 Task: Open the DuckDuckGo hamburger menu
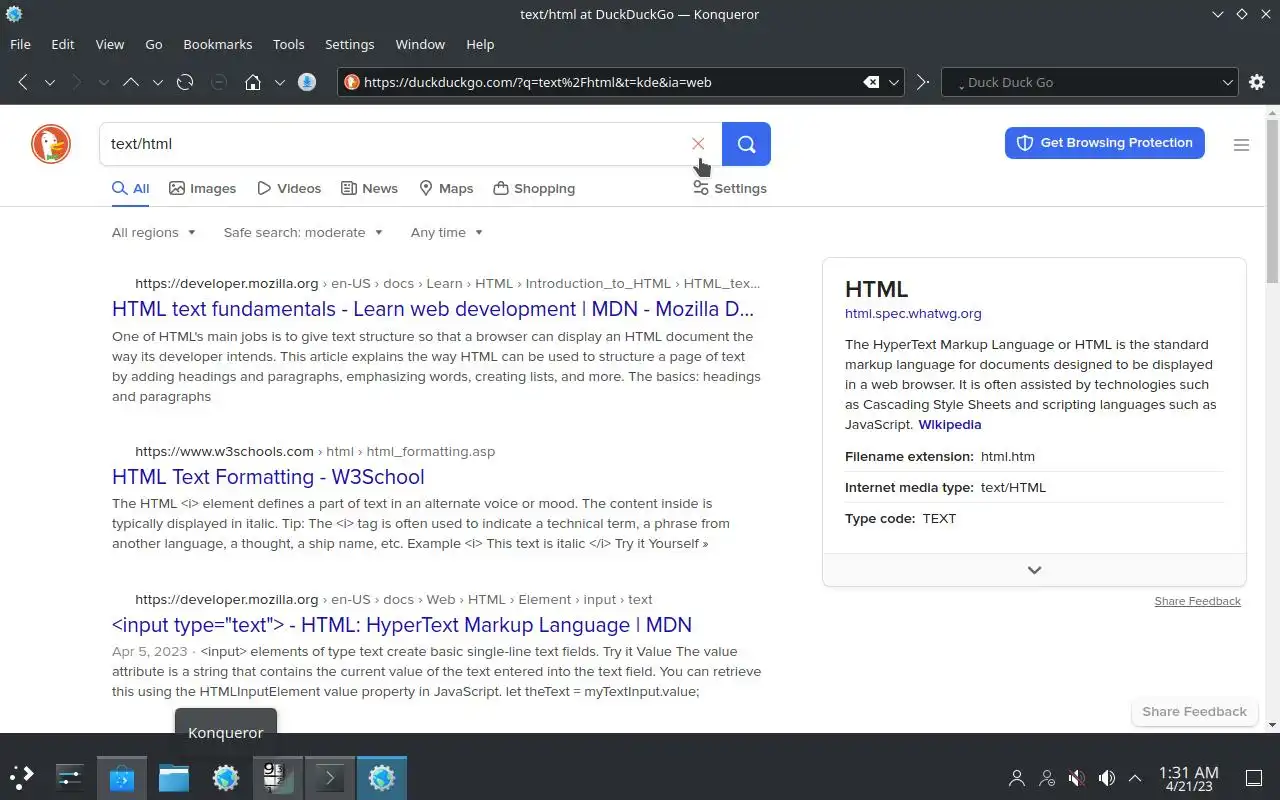[x=1241, y=145]
